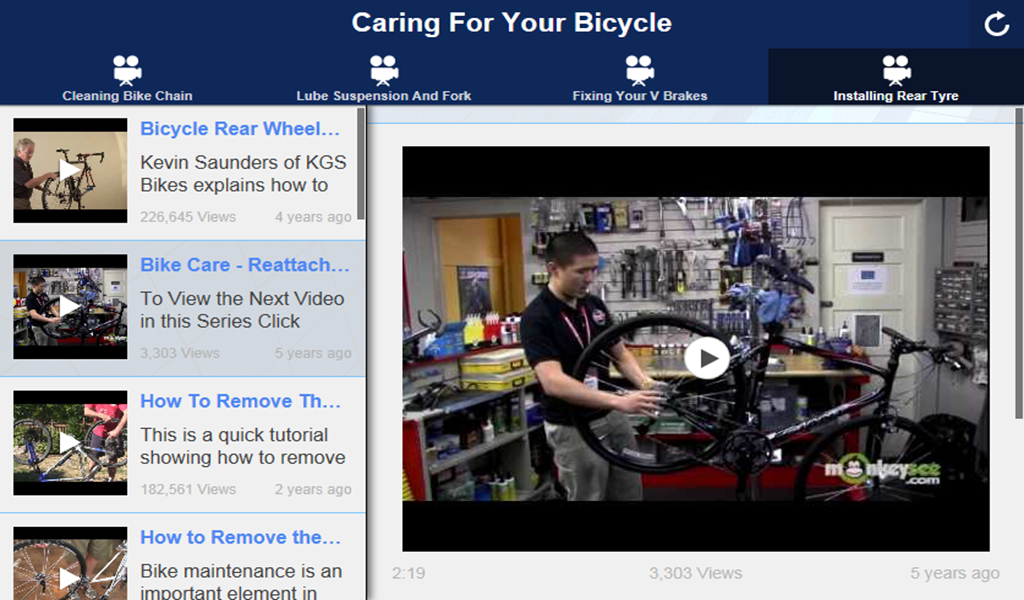Select the Installing Rear Tyre tab

pos(896,96)
